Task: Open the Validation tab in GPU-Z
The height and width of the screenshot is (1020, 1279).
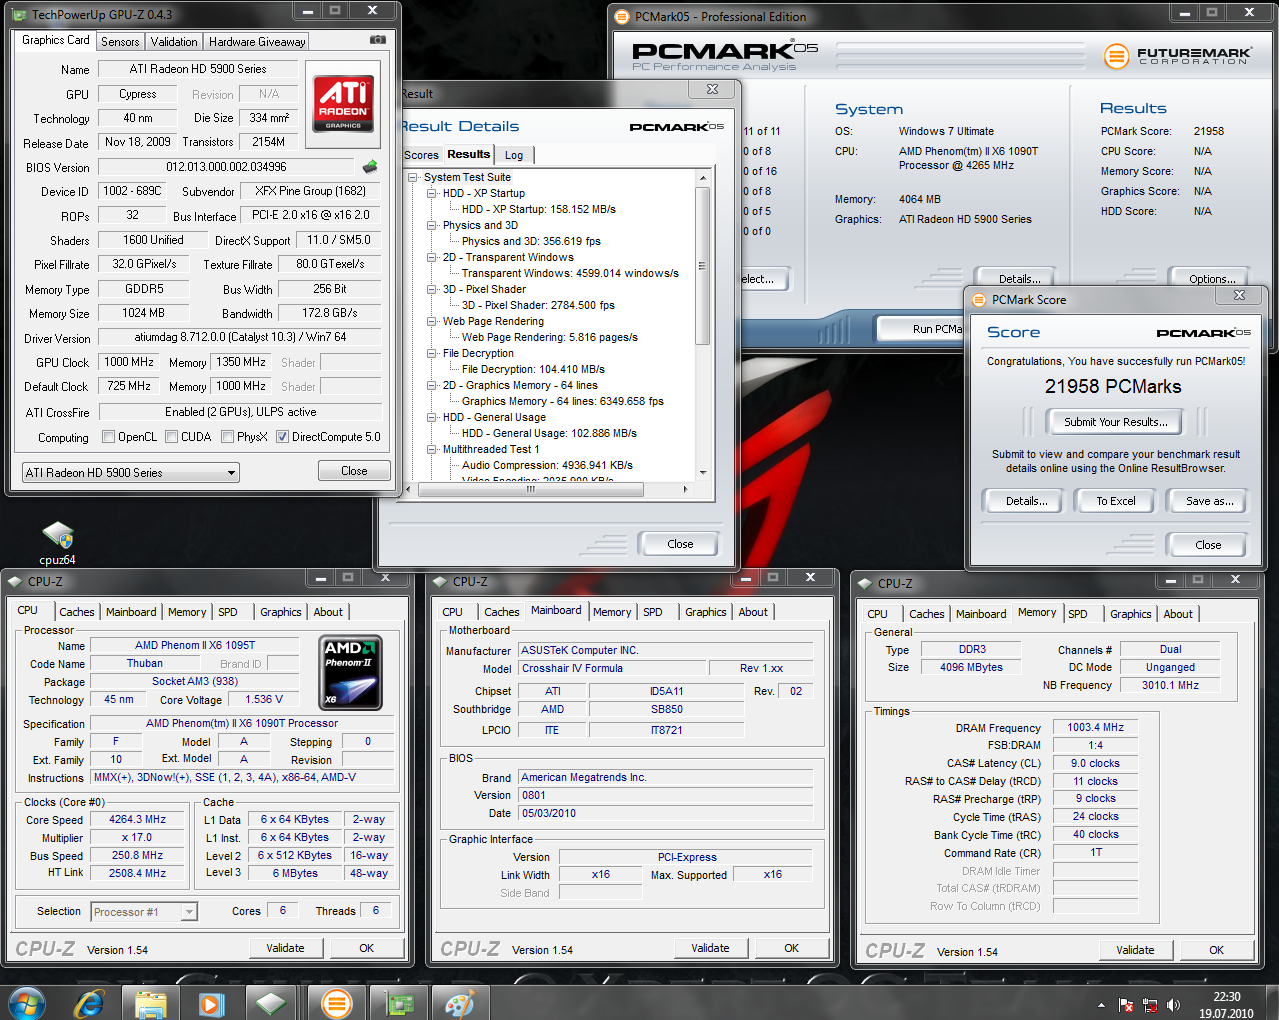Action: [174, 42]
